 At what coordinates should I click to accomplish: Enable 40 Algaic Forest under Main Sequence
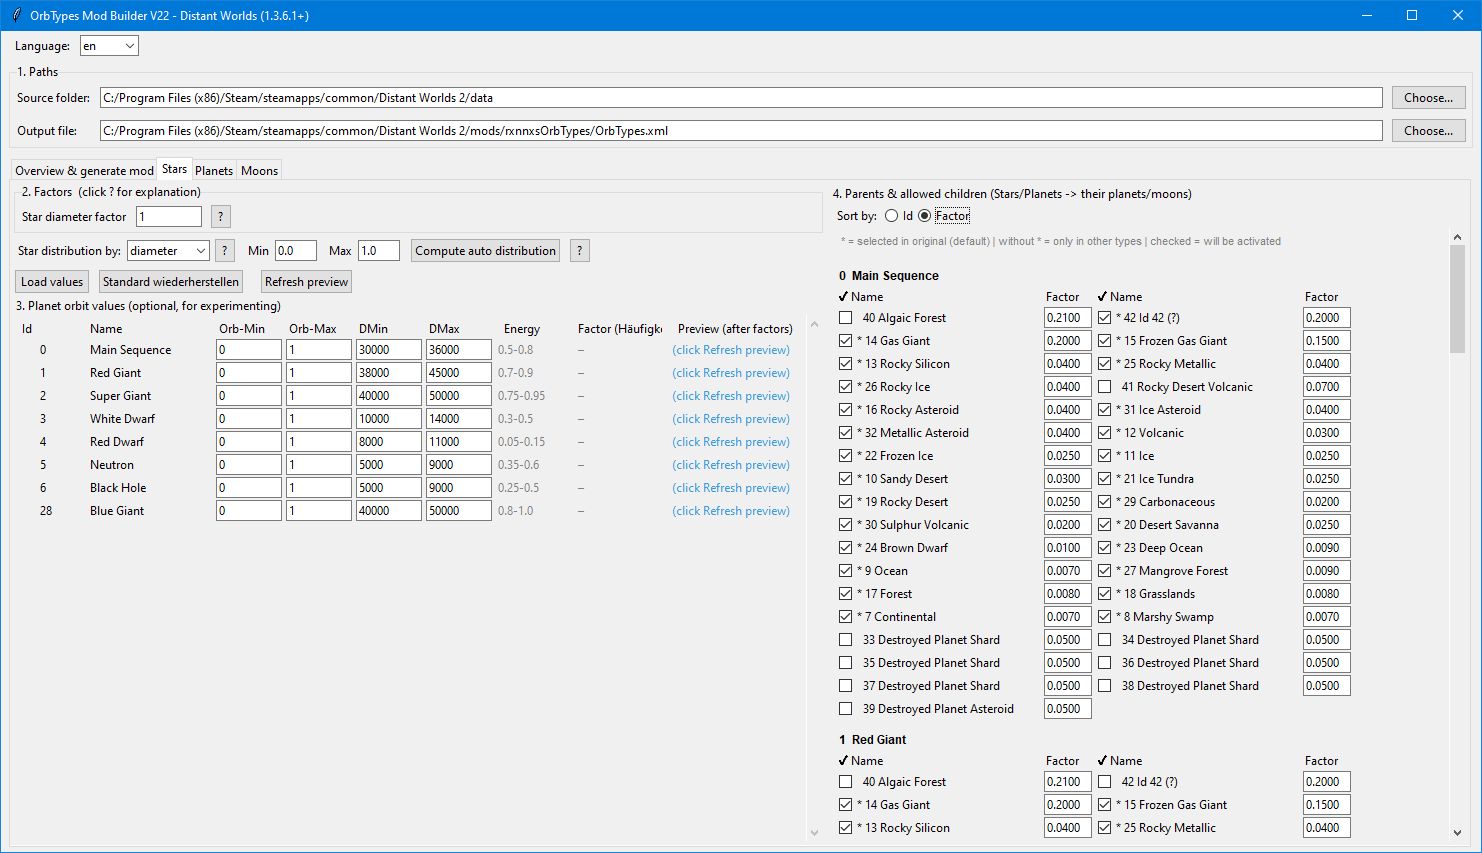(846, 318)
